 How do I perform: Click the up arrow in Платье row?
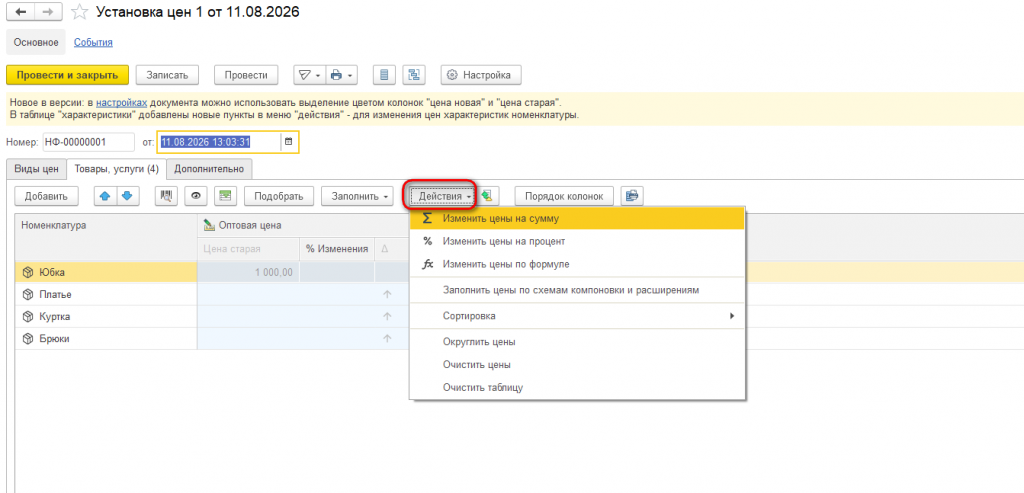click(387, 294)
